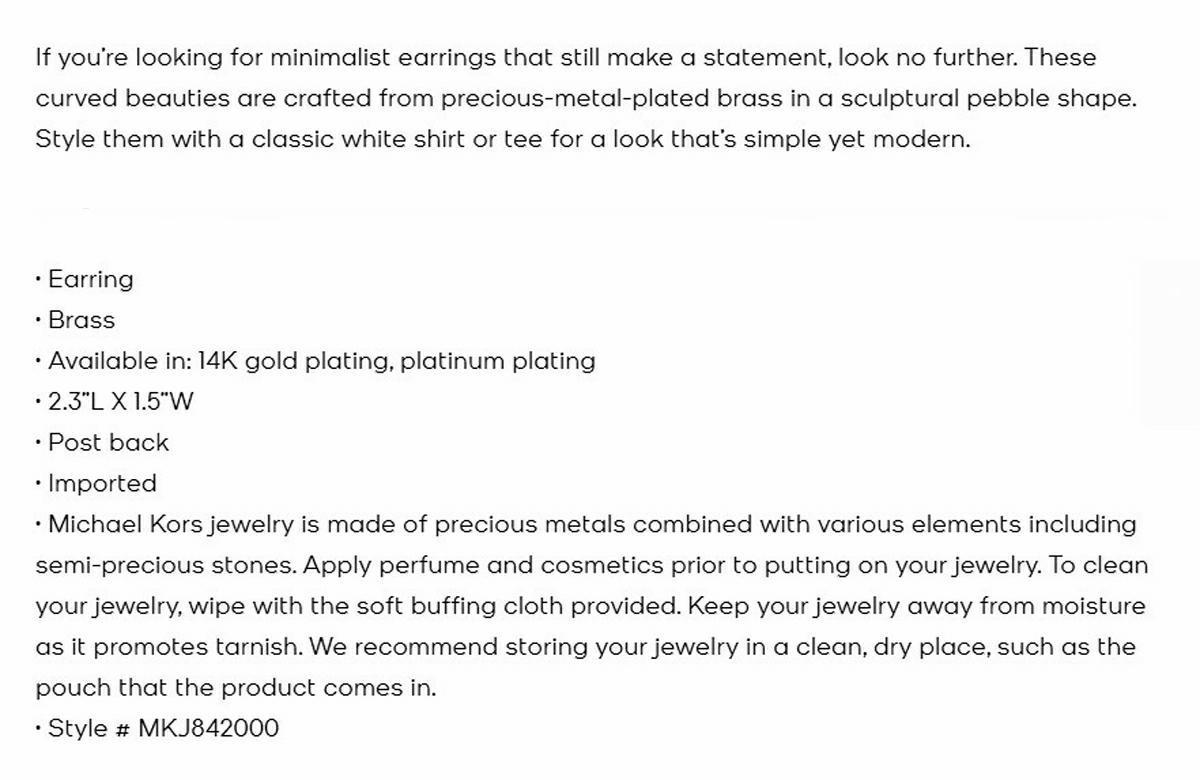This screenshot has width=1200, height=780.
Task: Click 'pouch that the product comes in' text
Action: click(x=236, y=688)
